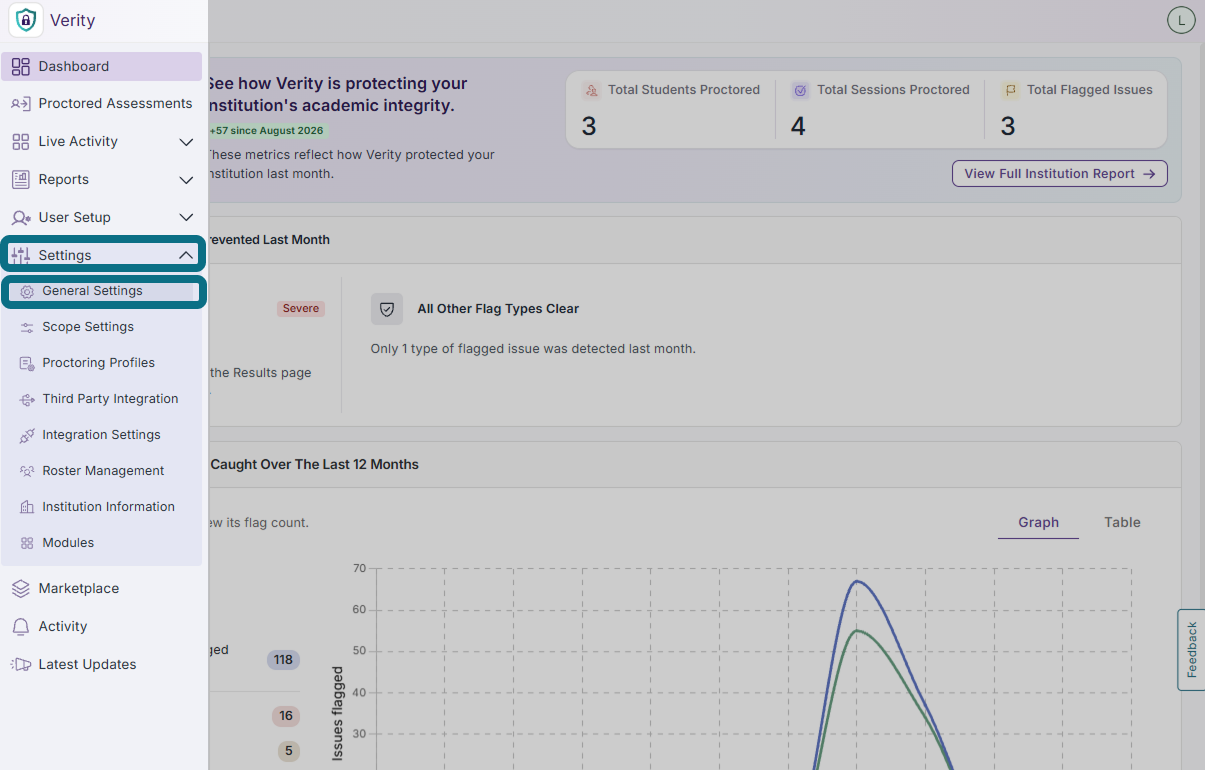Click the Proctored Assessments icon
Screen dimensions: 1205x770
(20, 104)
